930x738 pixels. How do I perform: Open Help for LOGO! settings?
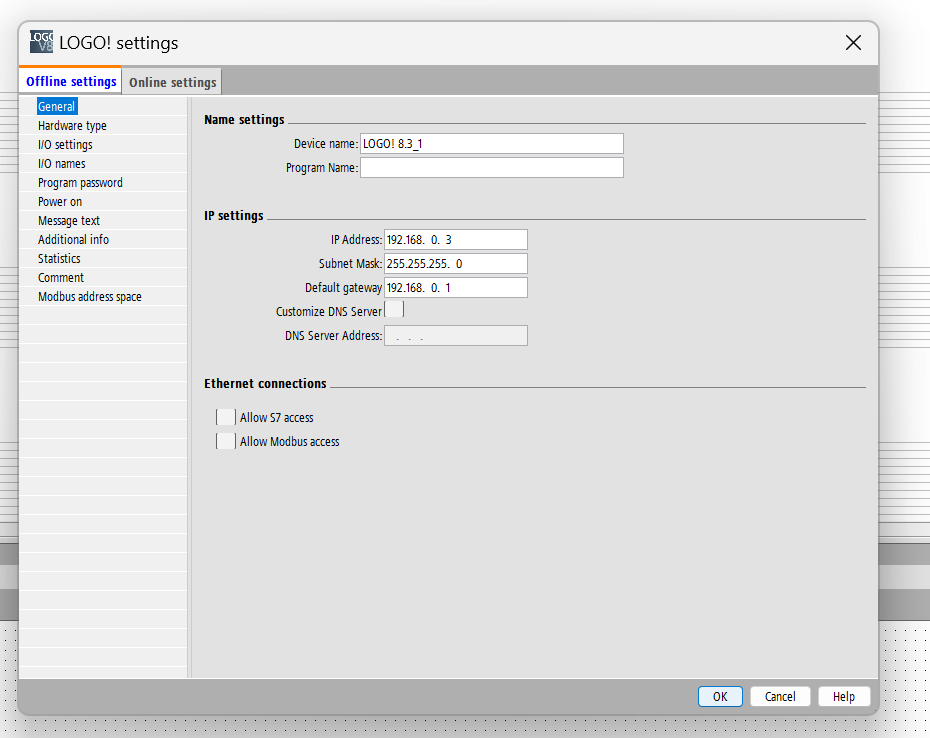tap(844, 696)
